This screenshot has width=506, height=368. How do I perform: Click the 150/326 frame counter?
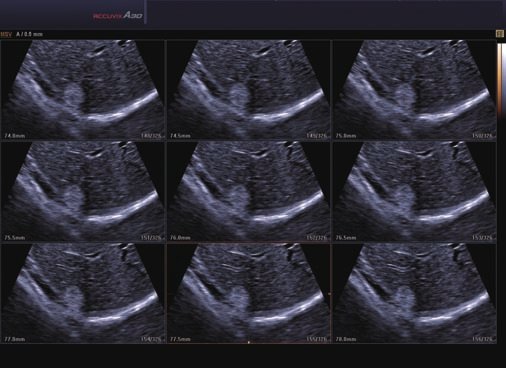coord(483,136)
